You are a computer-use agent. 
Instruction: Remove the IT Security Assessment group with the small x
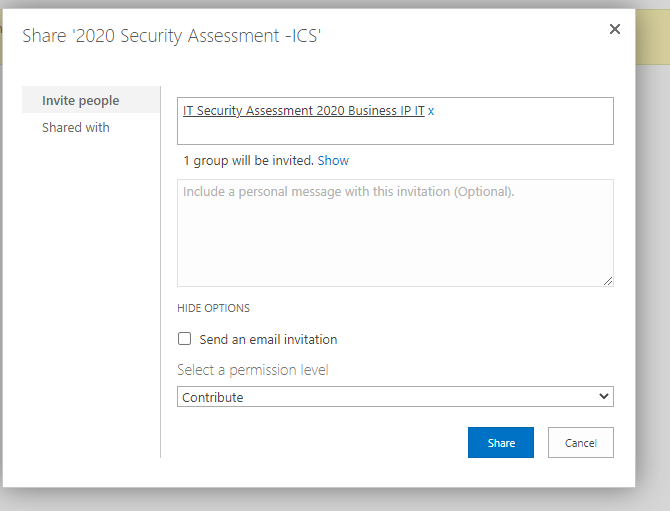(x=431, y=111)
